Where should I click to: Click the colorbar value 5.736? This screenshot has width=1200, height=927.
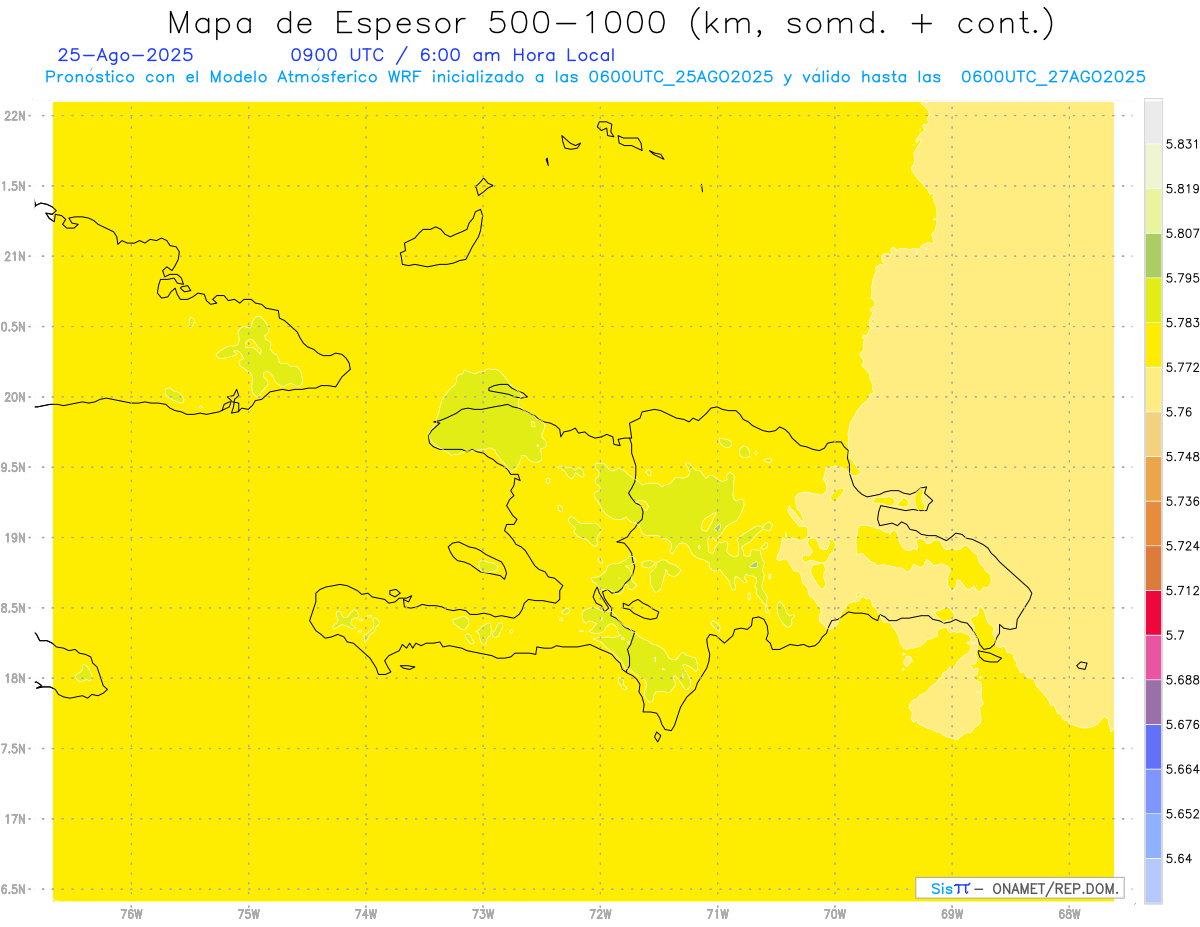(x=1183, y=501)
